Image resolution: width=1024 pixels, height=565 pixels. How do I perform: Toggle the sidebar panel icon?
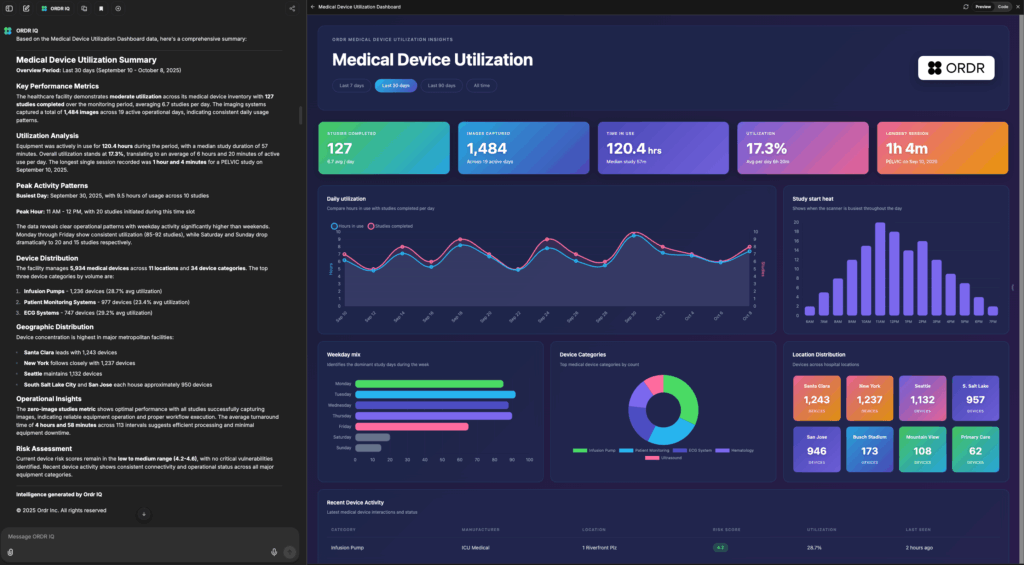tap(10, 8)
